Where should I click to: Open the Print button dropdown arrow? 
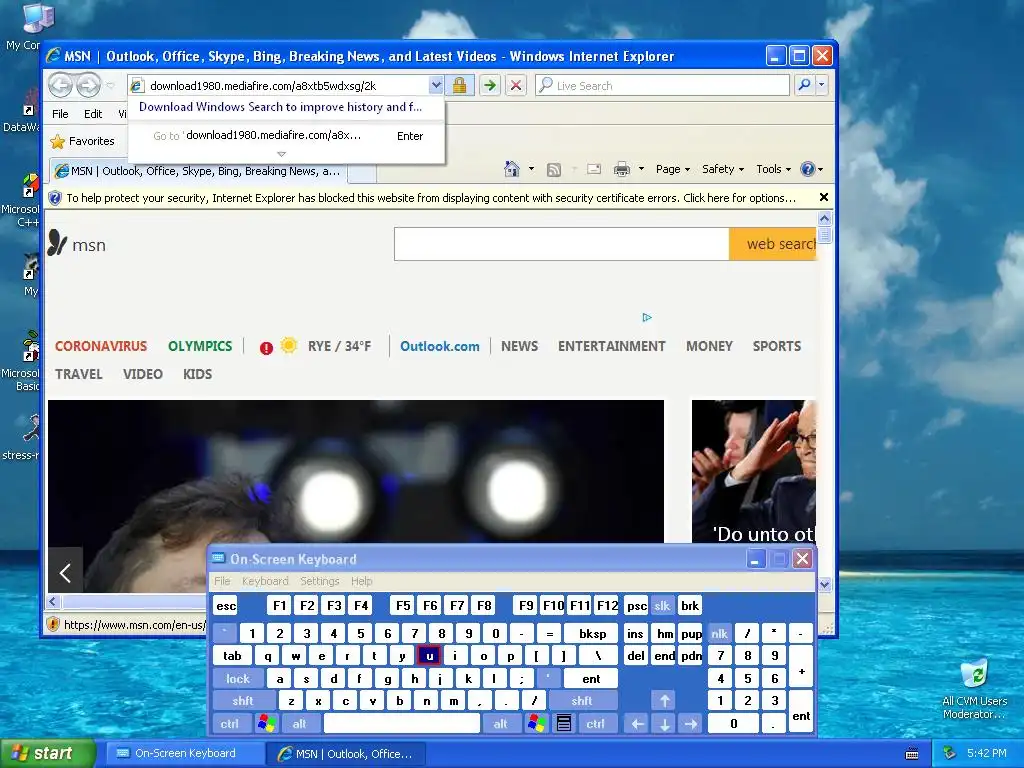(641, 169)
